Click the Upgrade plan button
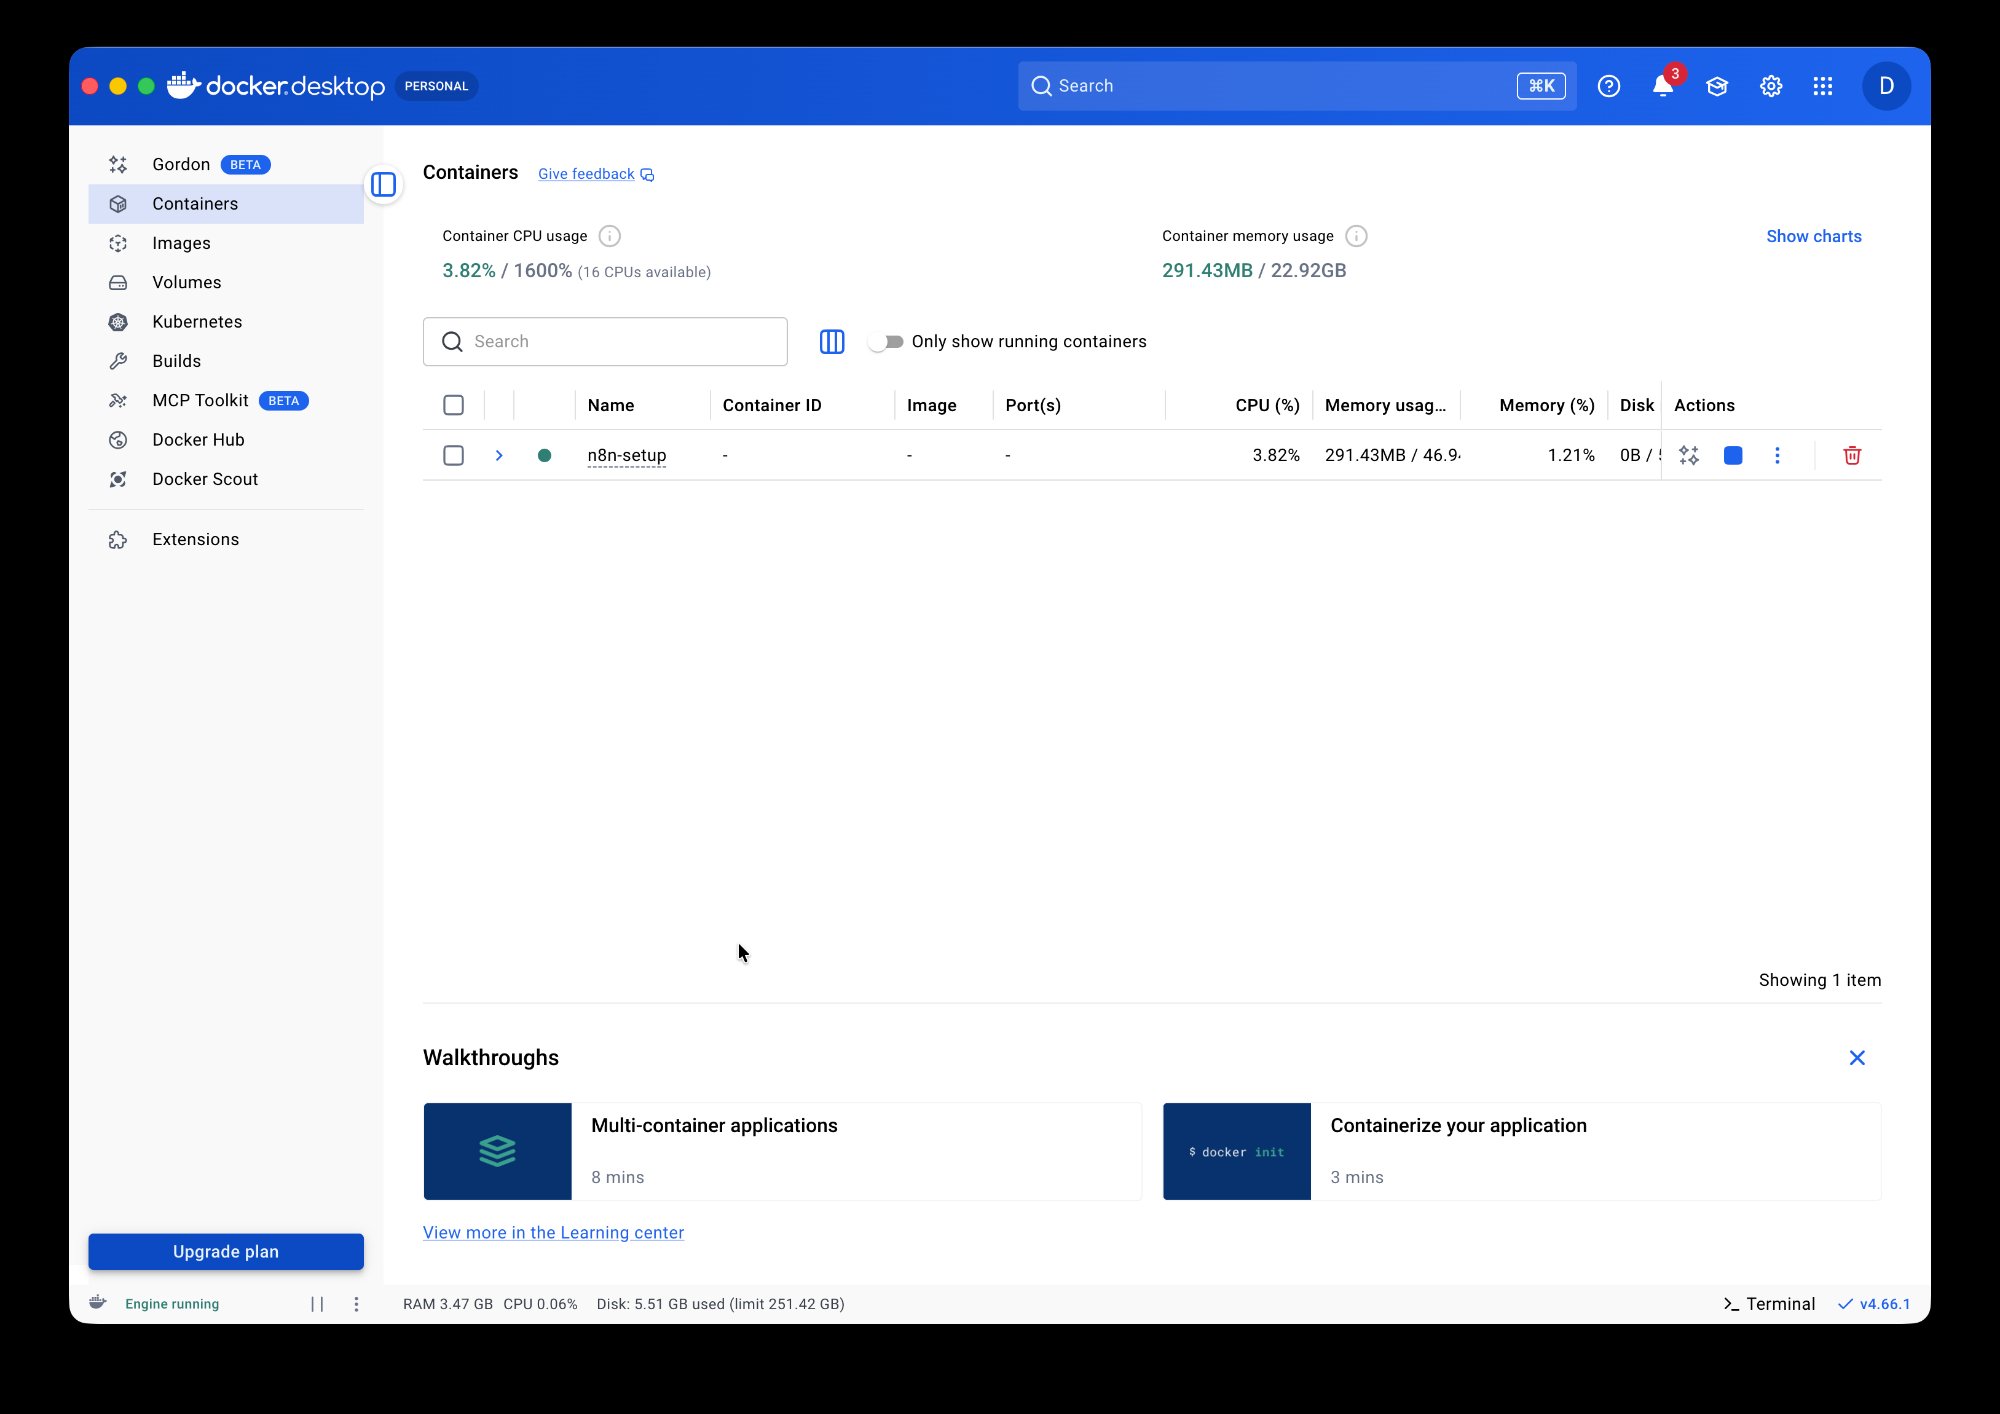2000x1414 pixels. (x=225, y=1251)
